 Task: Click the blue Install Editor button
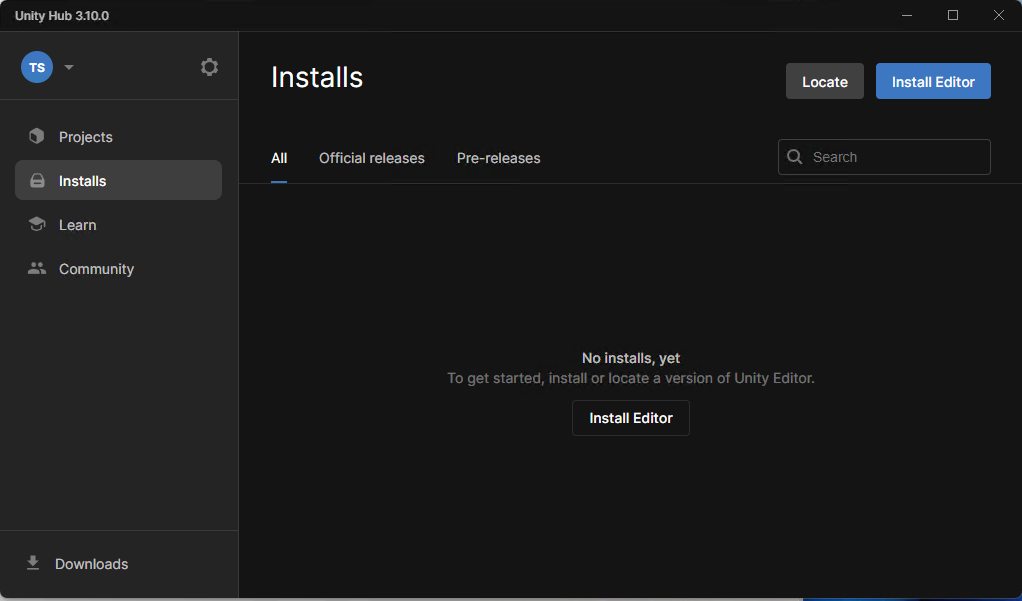(x=932, y=82)
